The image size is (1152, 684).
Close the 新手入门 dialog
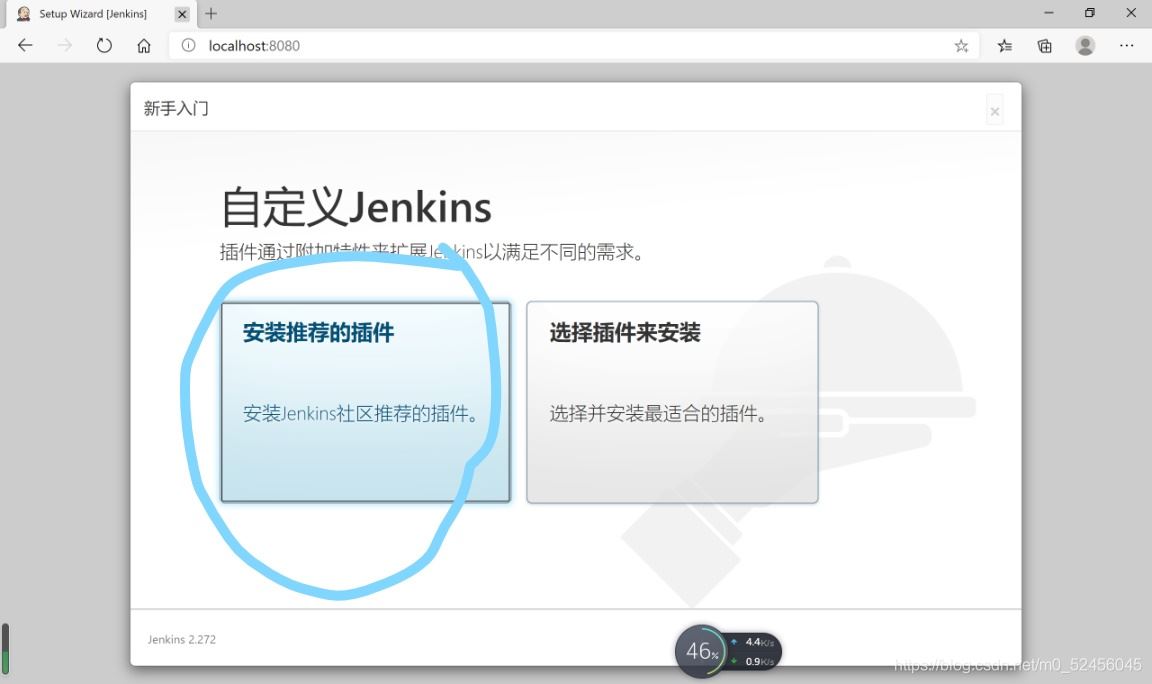pyautogui.click(x=995, y=111)
